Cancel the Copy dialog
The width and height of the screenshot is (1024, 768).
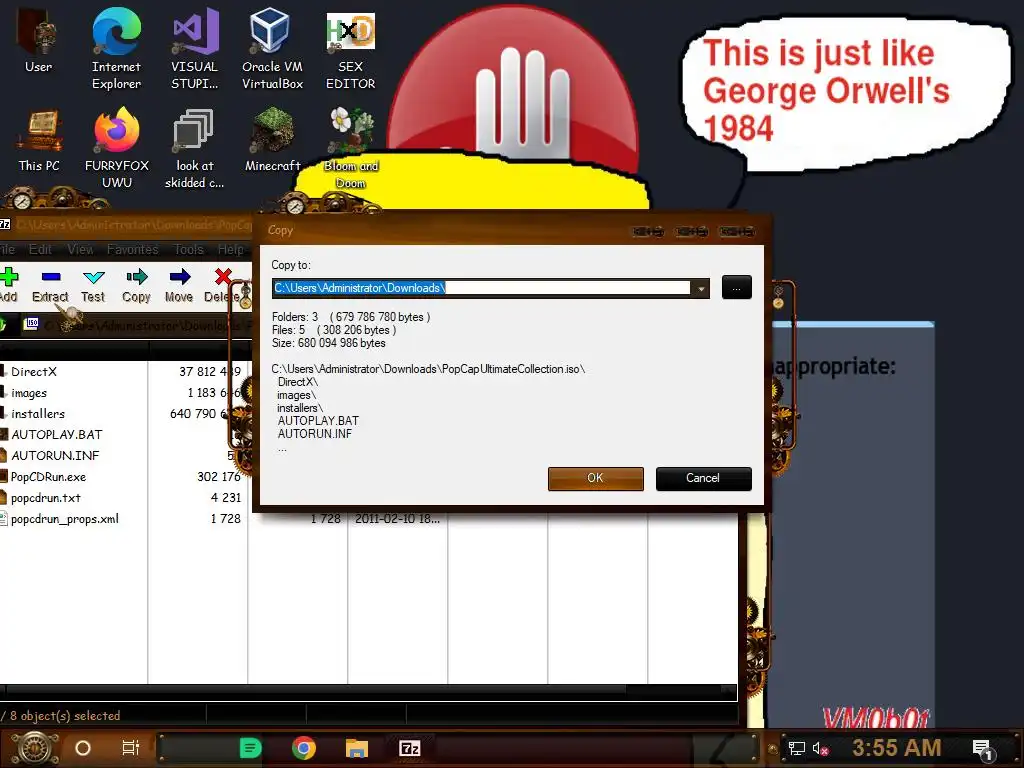tap(703, 478)
